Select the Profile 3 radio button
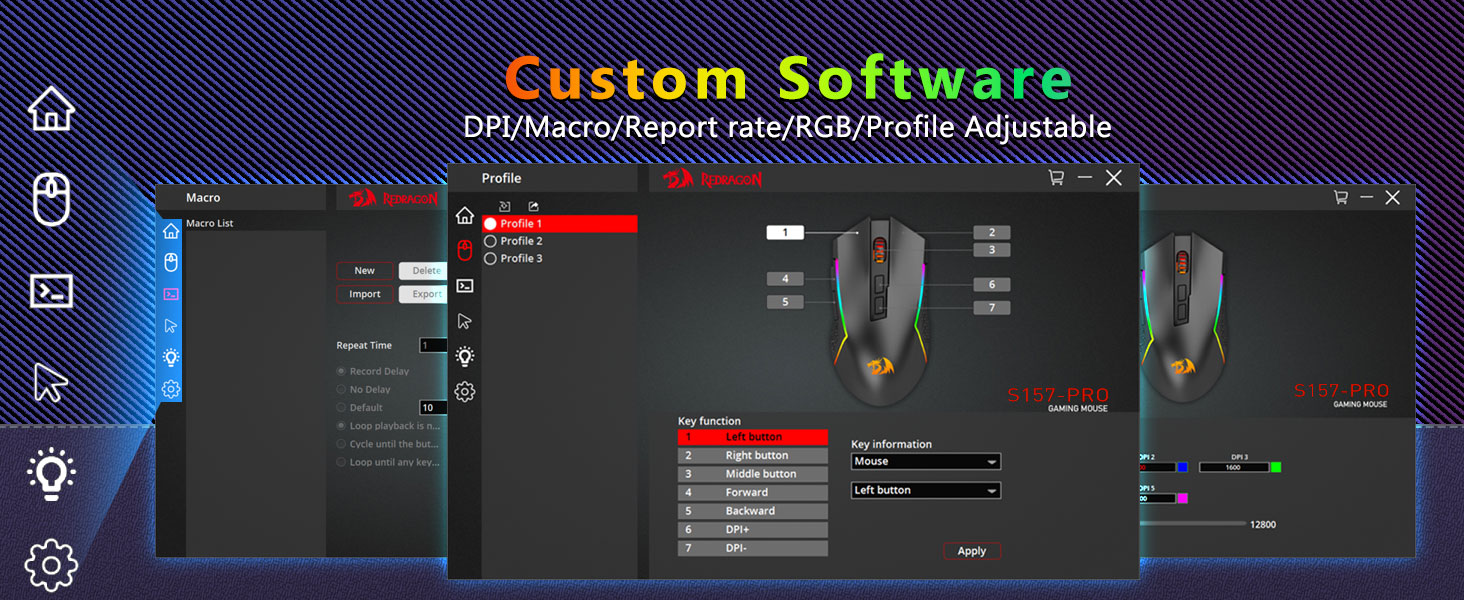 (x=490, y=259)
